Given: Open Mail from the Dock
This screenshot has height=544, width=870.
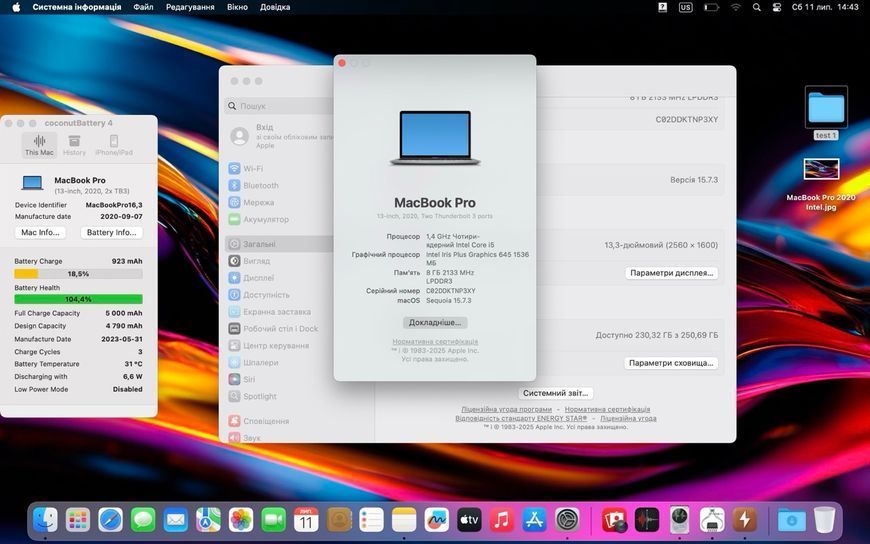Looking at the screenshot, I should click(x=176, y=521).
